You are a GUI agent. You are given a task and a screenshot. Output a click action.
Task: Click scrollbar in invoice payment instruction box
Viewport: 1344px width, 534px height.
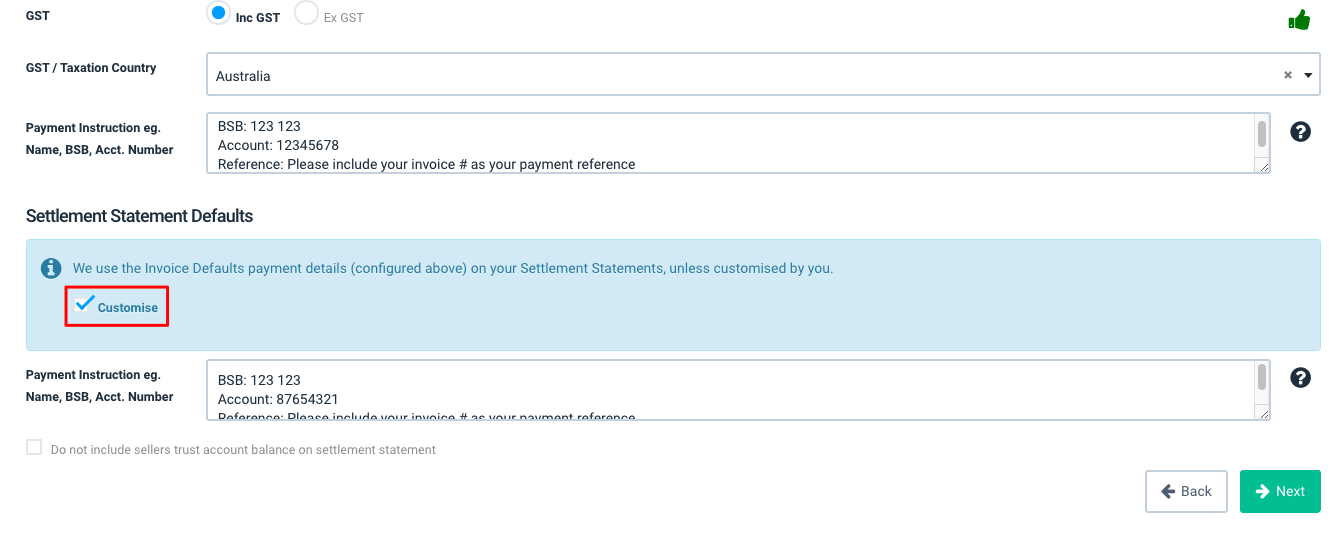click(x=1262, y=134)
